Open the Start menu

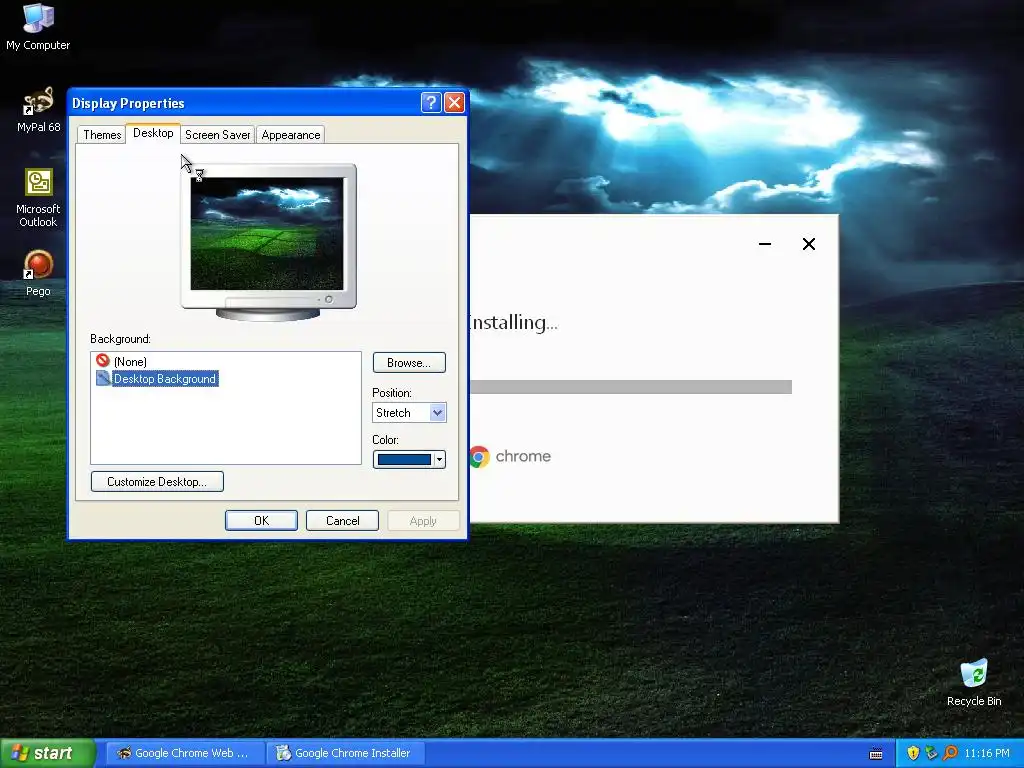click(x=47, y=753)
